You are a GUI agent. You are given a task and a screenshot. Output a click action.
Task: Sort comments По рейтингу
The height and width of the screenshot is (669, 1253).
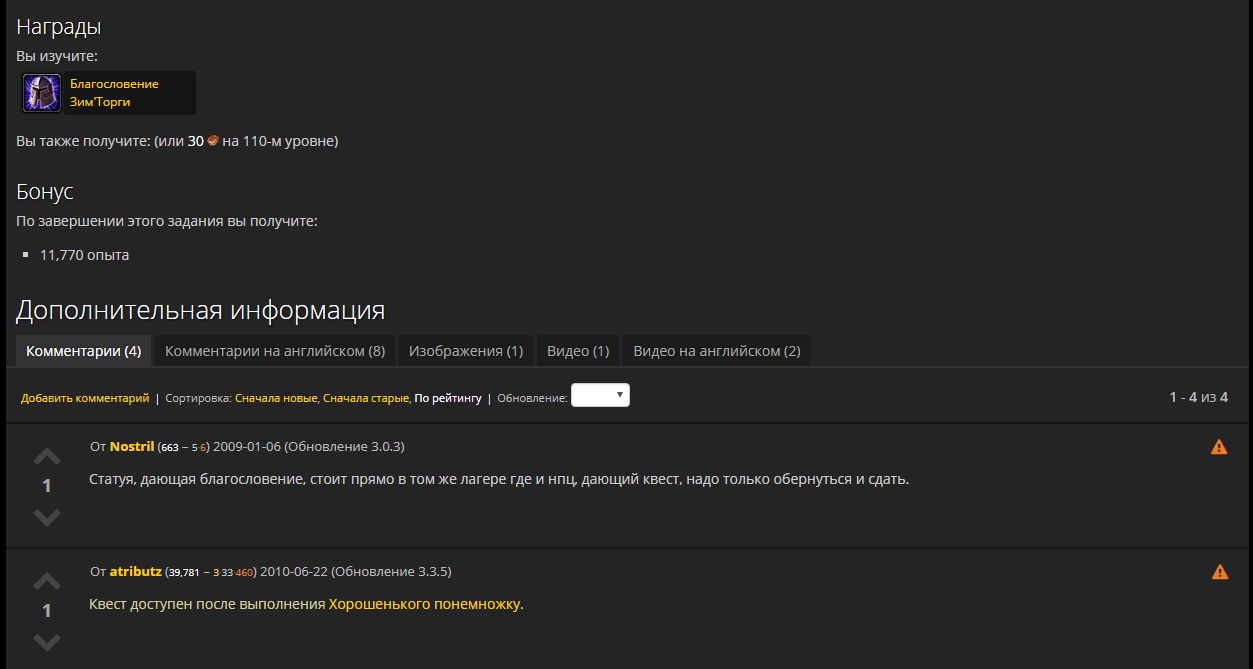[448, 398]
